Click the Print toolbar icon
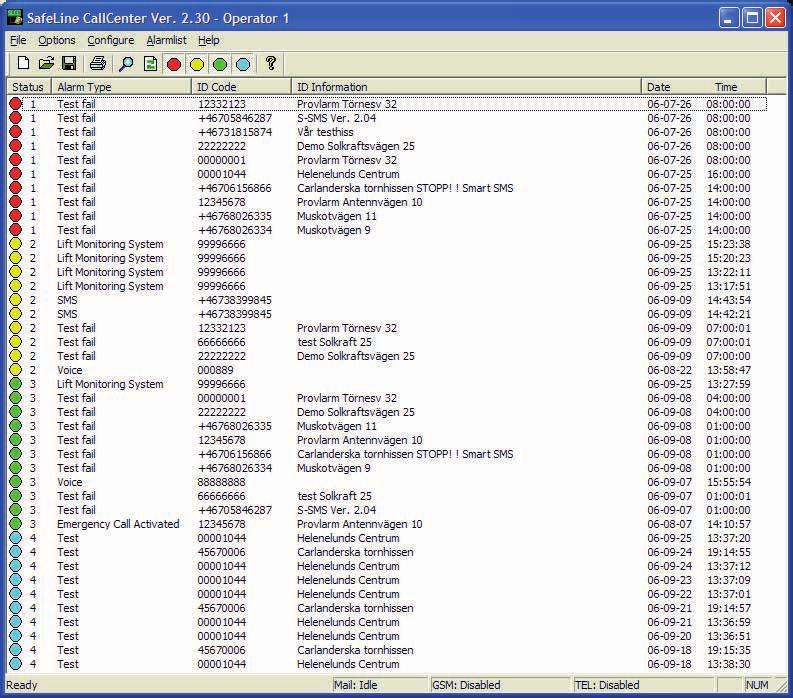The width and height of the screenshot is (793, 698). click(x=98, y=64)
